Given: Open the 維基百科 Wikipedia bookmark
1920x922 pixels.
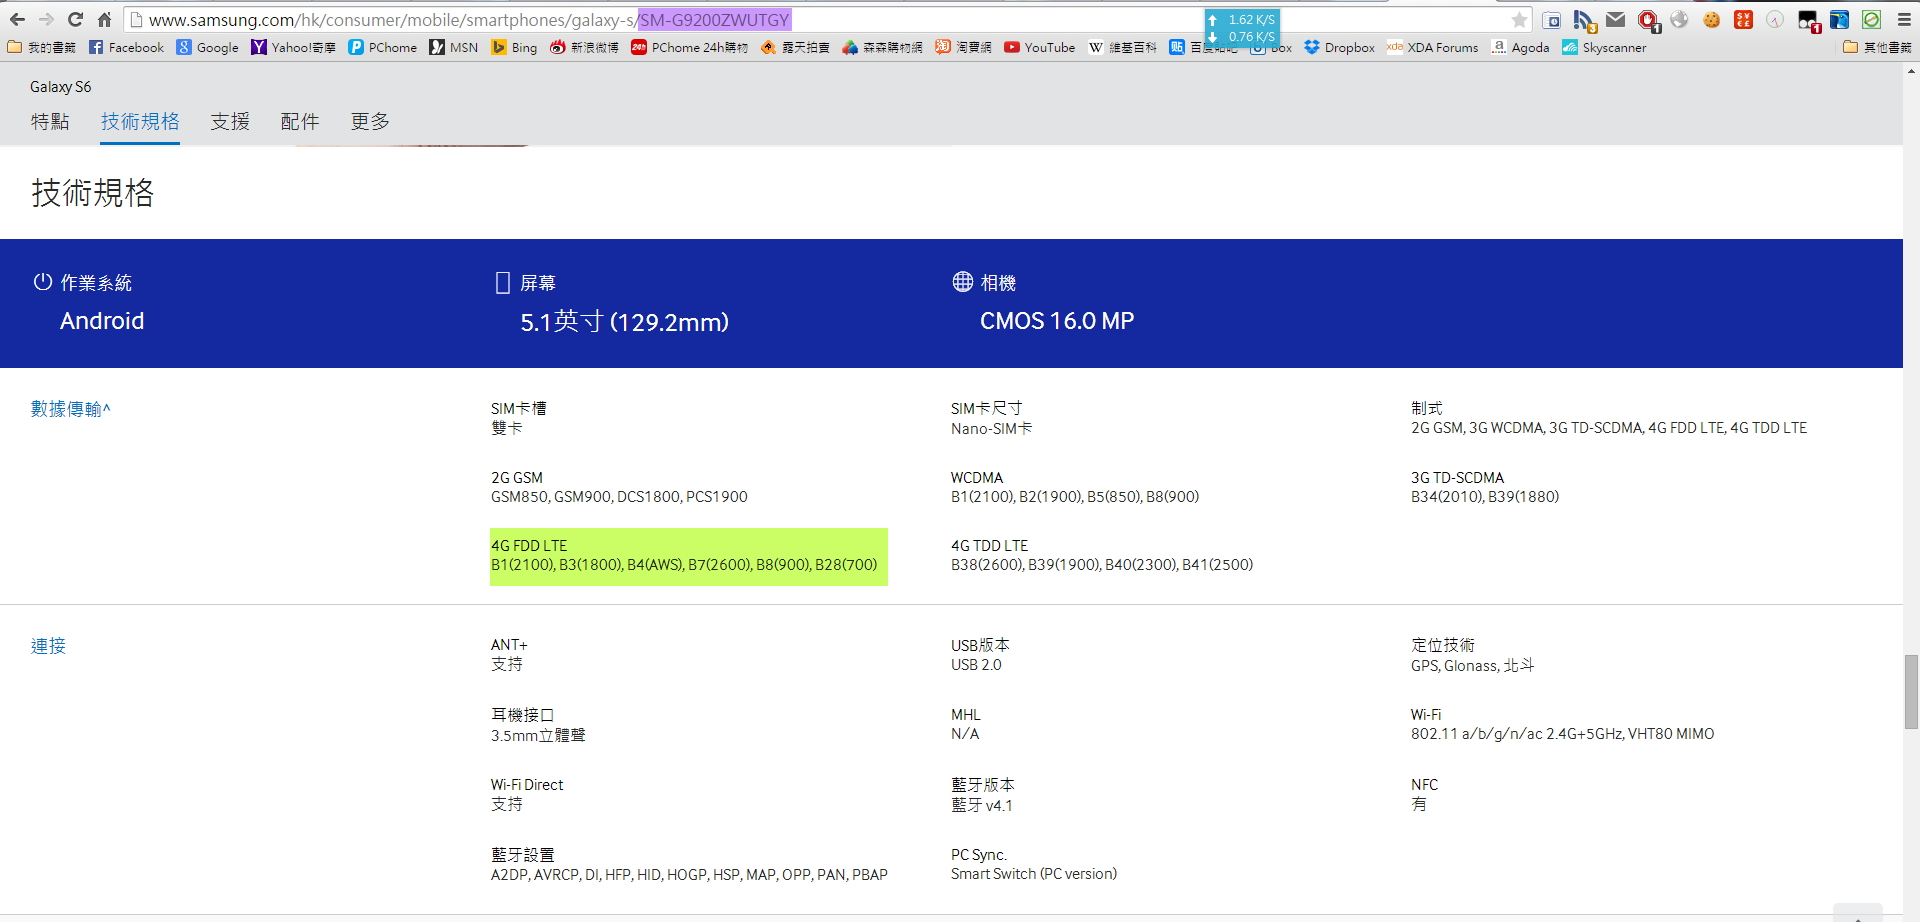Looking at the screenshot, I should [x=1122, y=47].
